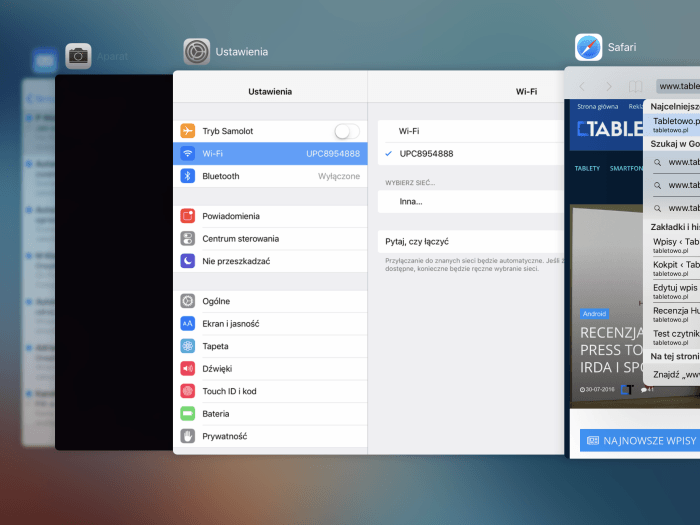Click the flower icon for Tapeta
Screen dimensions: 700x525
click(188, 346)
